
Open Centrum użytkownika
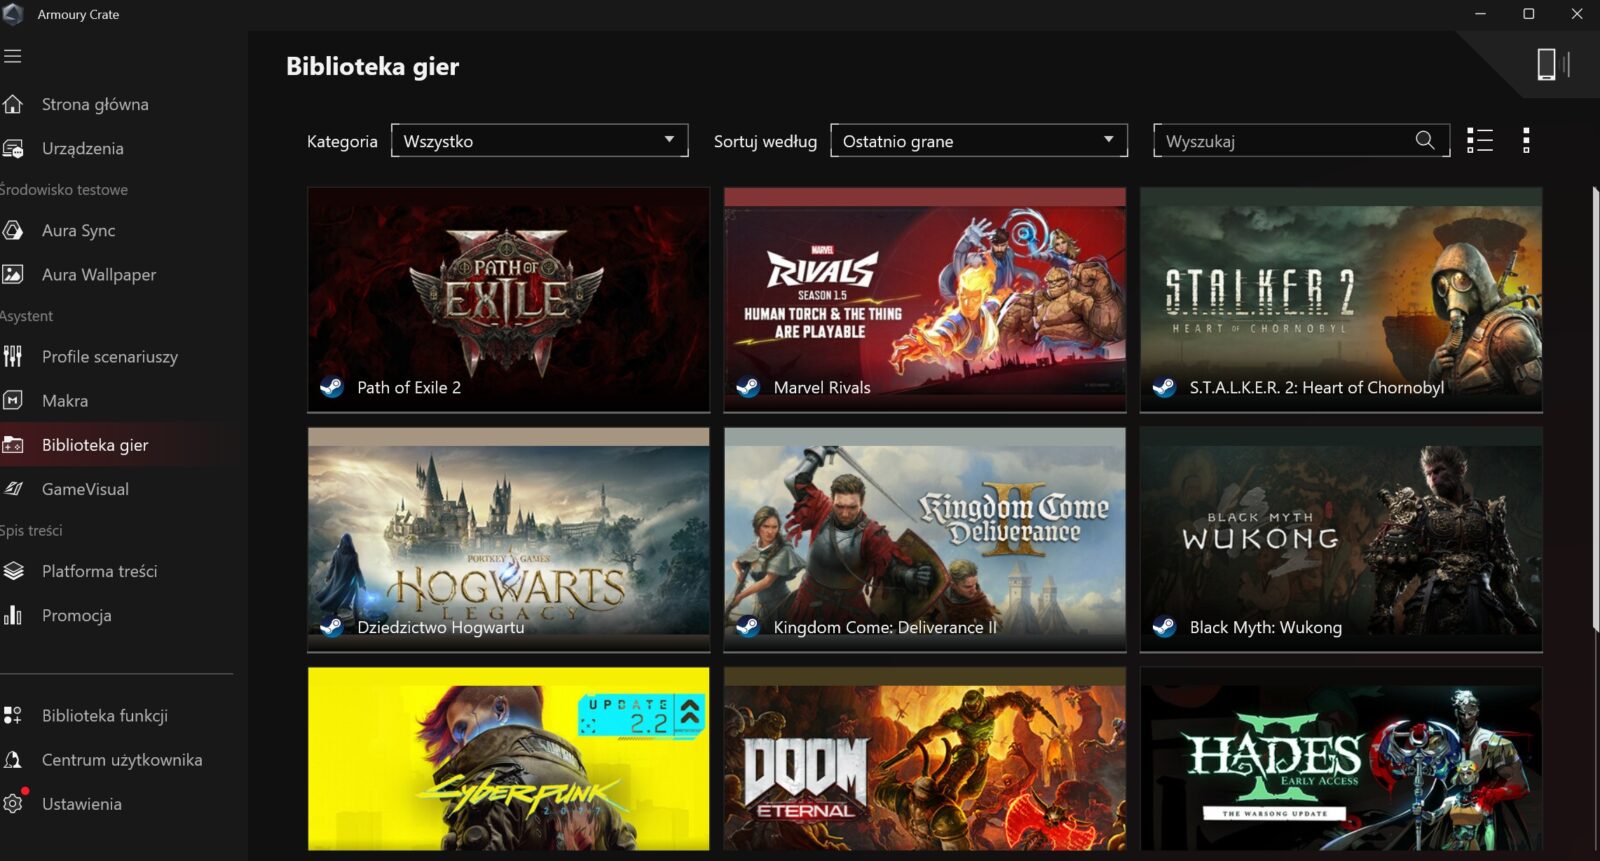pyautogui.click(x=121, y=760)
